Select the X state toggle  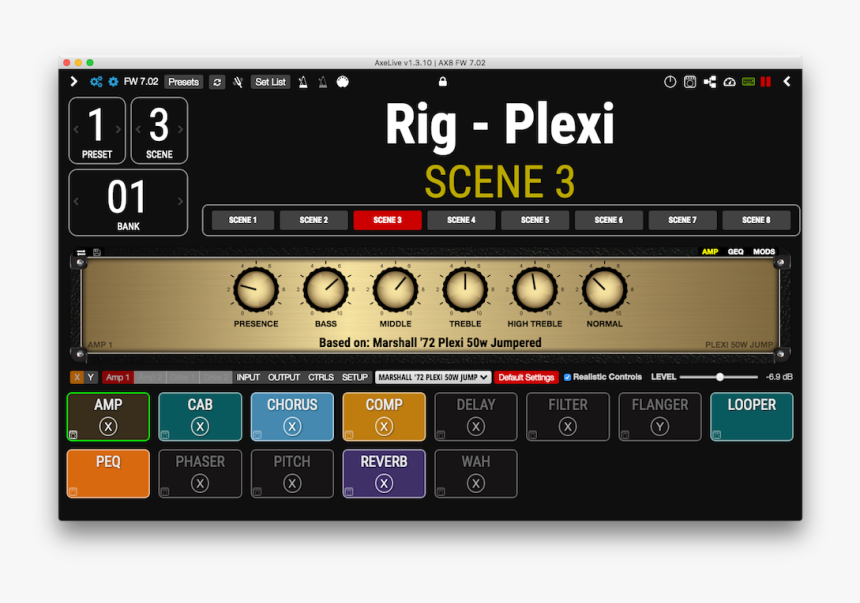point(77,377)
